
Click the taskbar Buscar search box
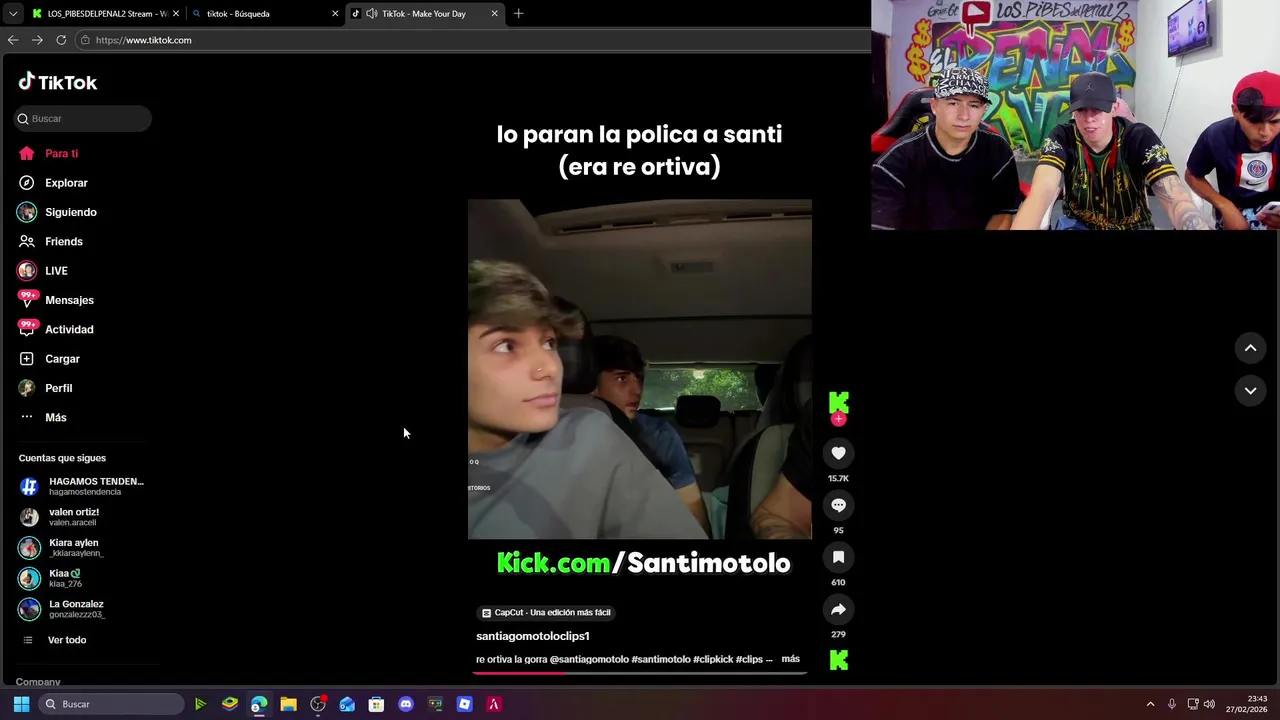click(x=112, y=704)
